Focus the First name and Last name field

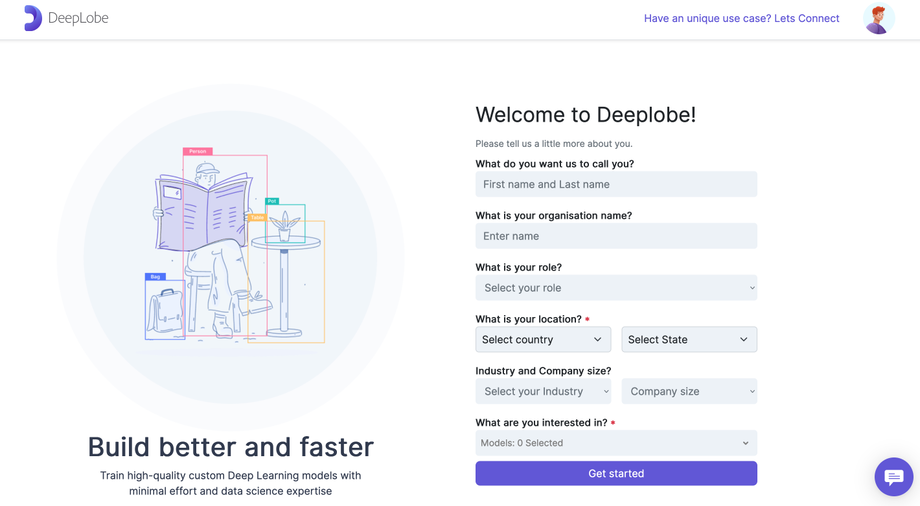tap(616, 184)
